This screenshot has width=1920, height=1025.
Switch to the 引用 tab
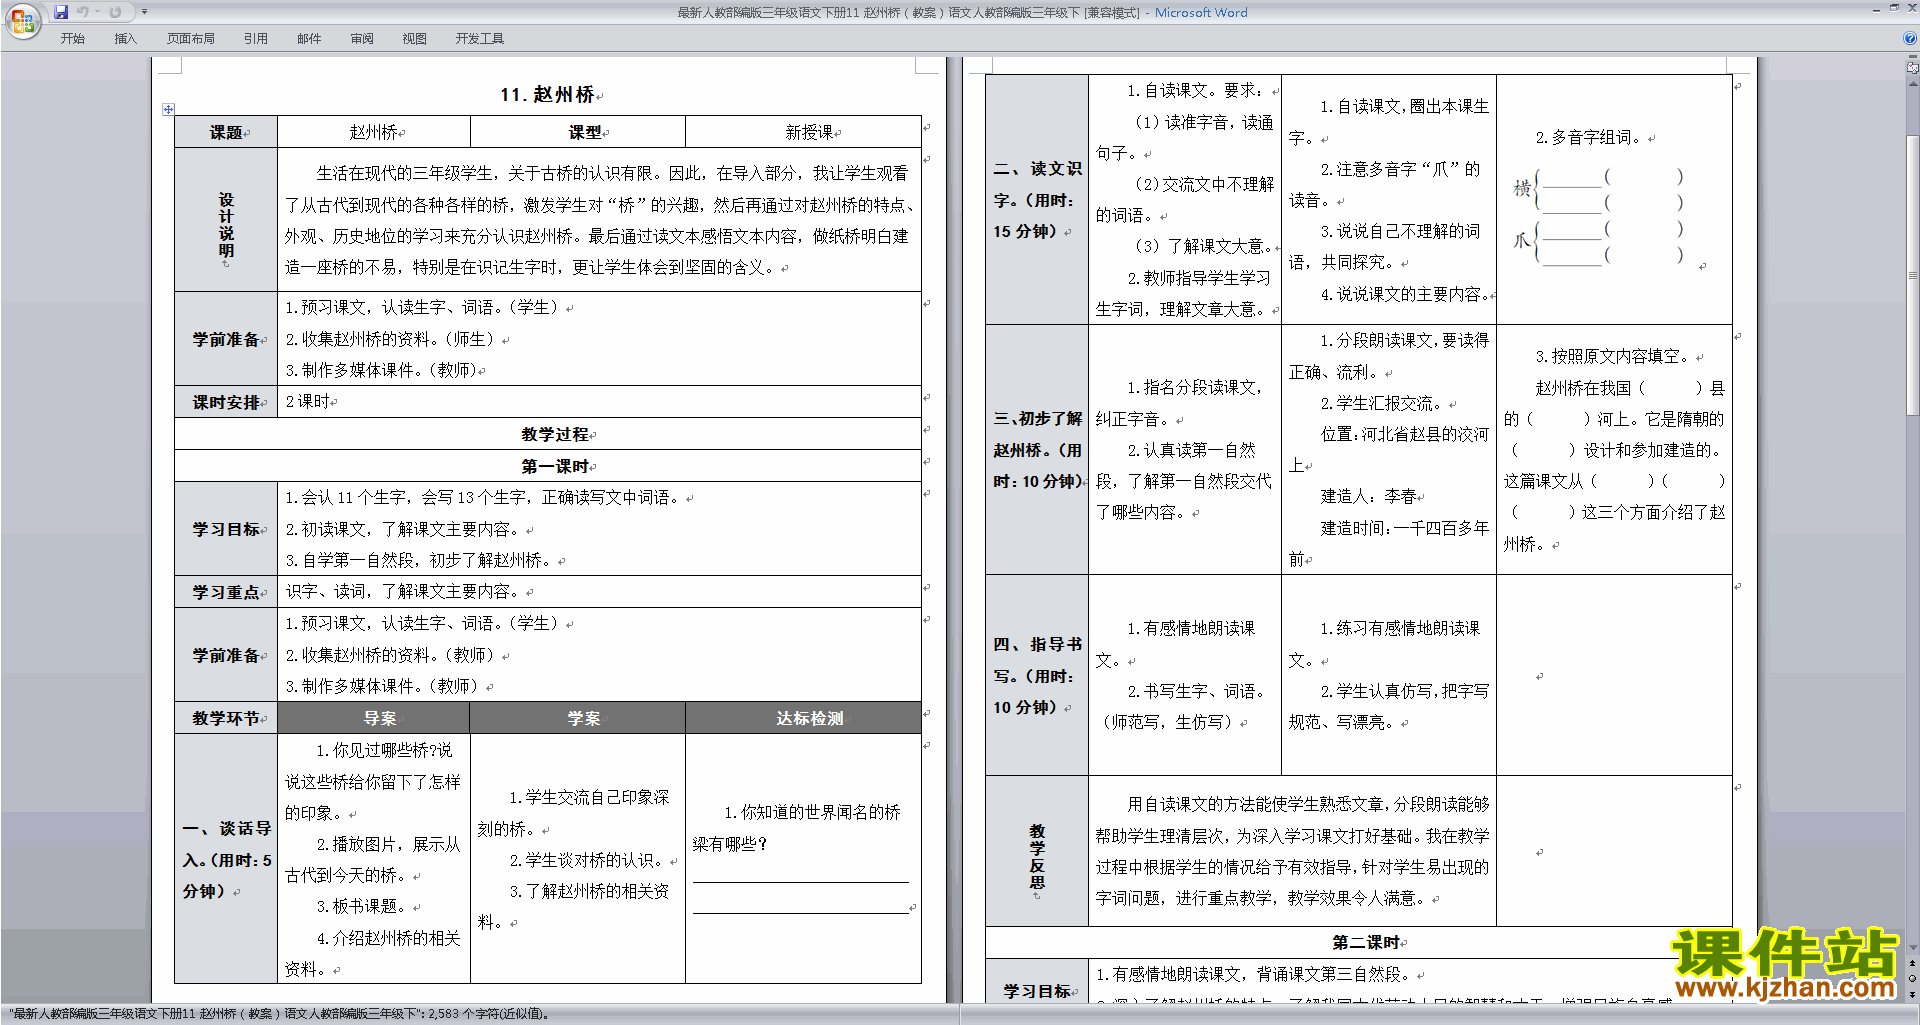(x=255, y=38)
